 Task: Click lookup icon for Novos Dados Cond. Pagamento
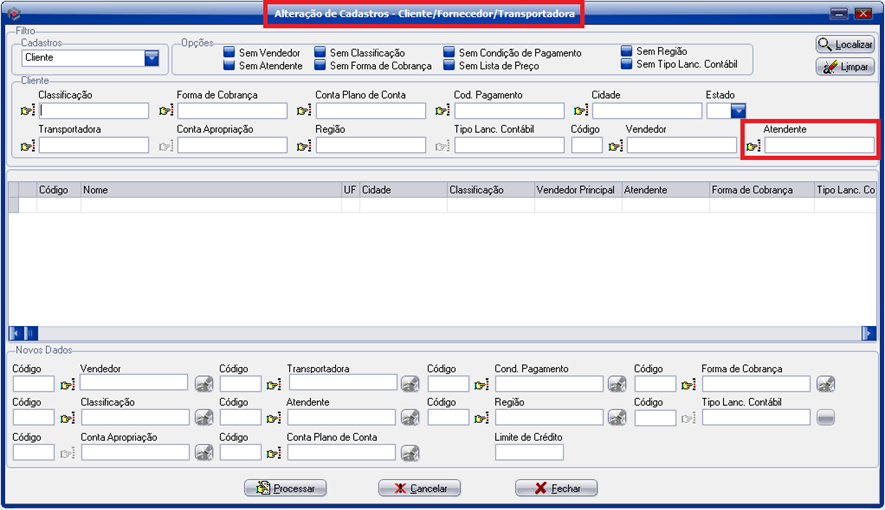[481, 384]
